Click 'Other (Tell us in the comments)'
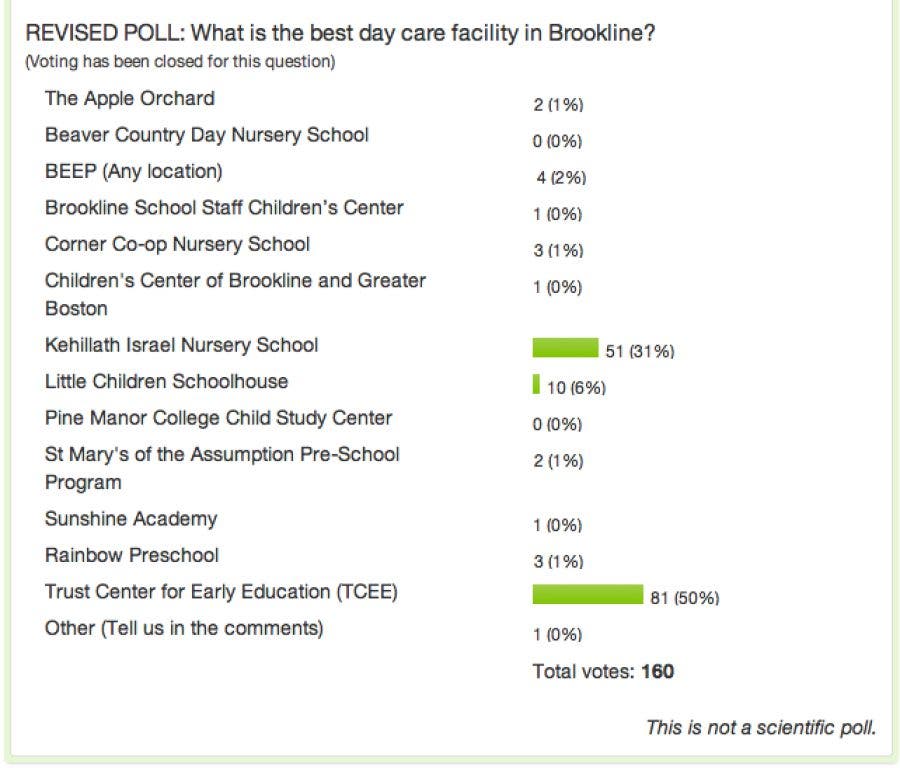 click(x=184, y=629)
